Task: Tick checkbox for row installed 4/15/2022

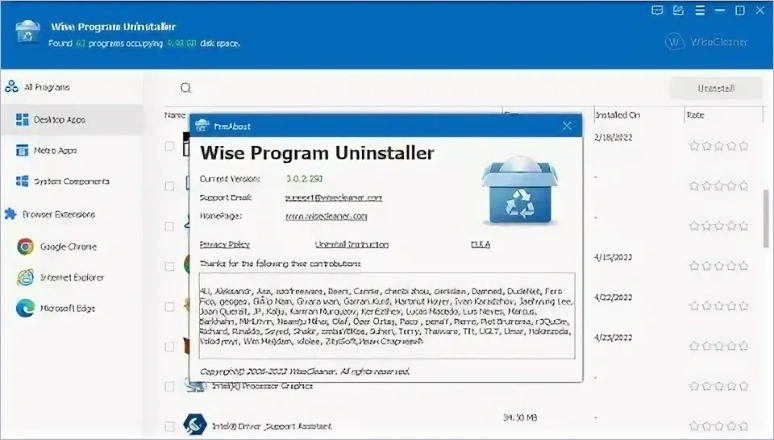Action: tap(169, 266)
